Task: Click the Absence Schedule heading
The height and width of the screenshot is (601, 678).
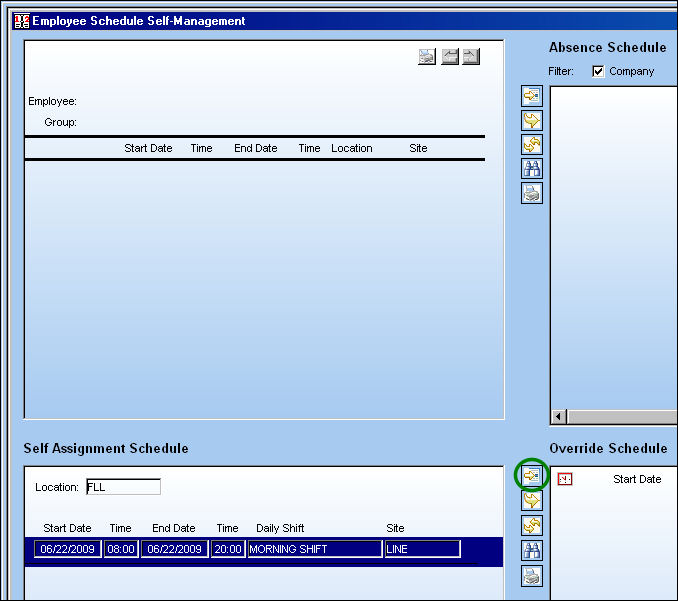Action: 608,47
